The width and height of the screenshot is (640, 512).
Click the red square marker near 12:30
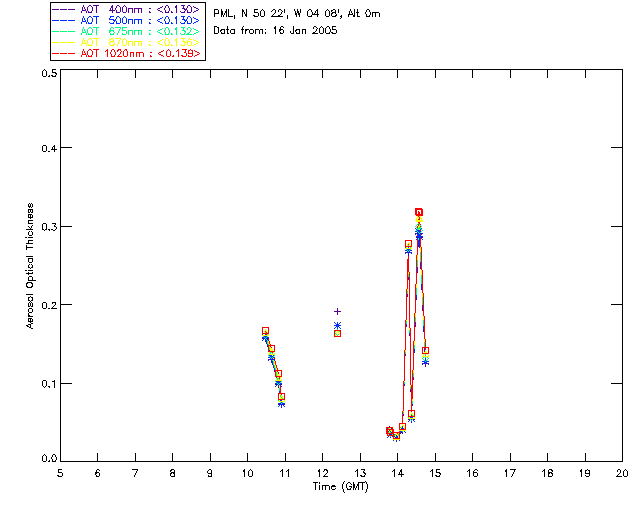[337, 334]
